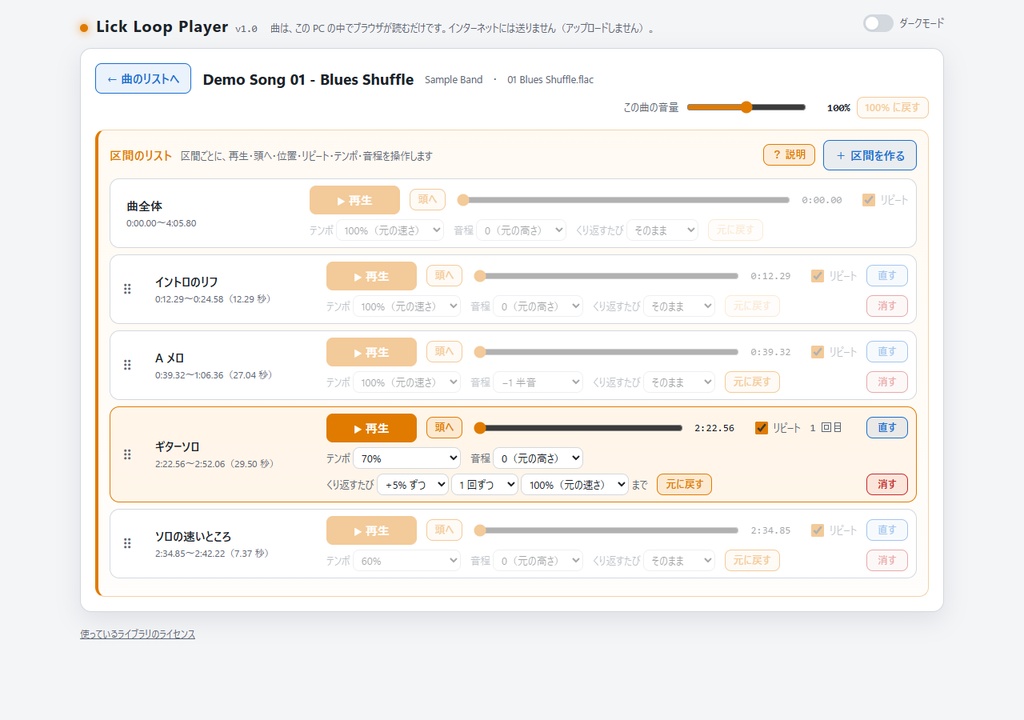The width and height of the screenshot is (1024, 720).
Task: Click the orange dot logo beside Lick Loop Player
Action: click(84, 28)
